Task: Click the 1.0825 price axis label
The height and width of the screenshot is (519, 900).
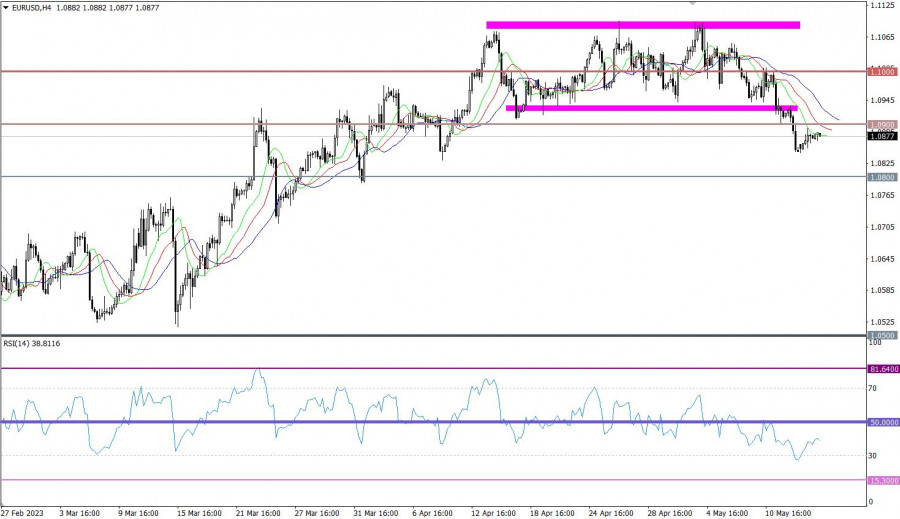Action: click(x=882, y=163)
